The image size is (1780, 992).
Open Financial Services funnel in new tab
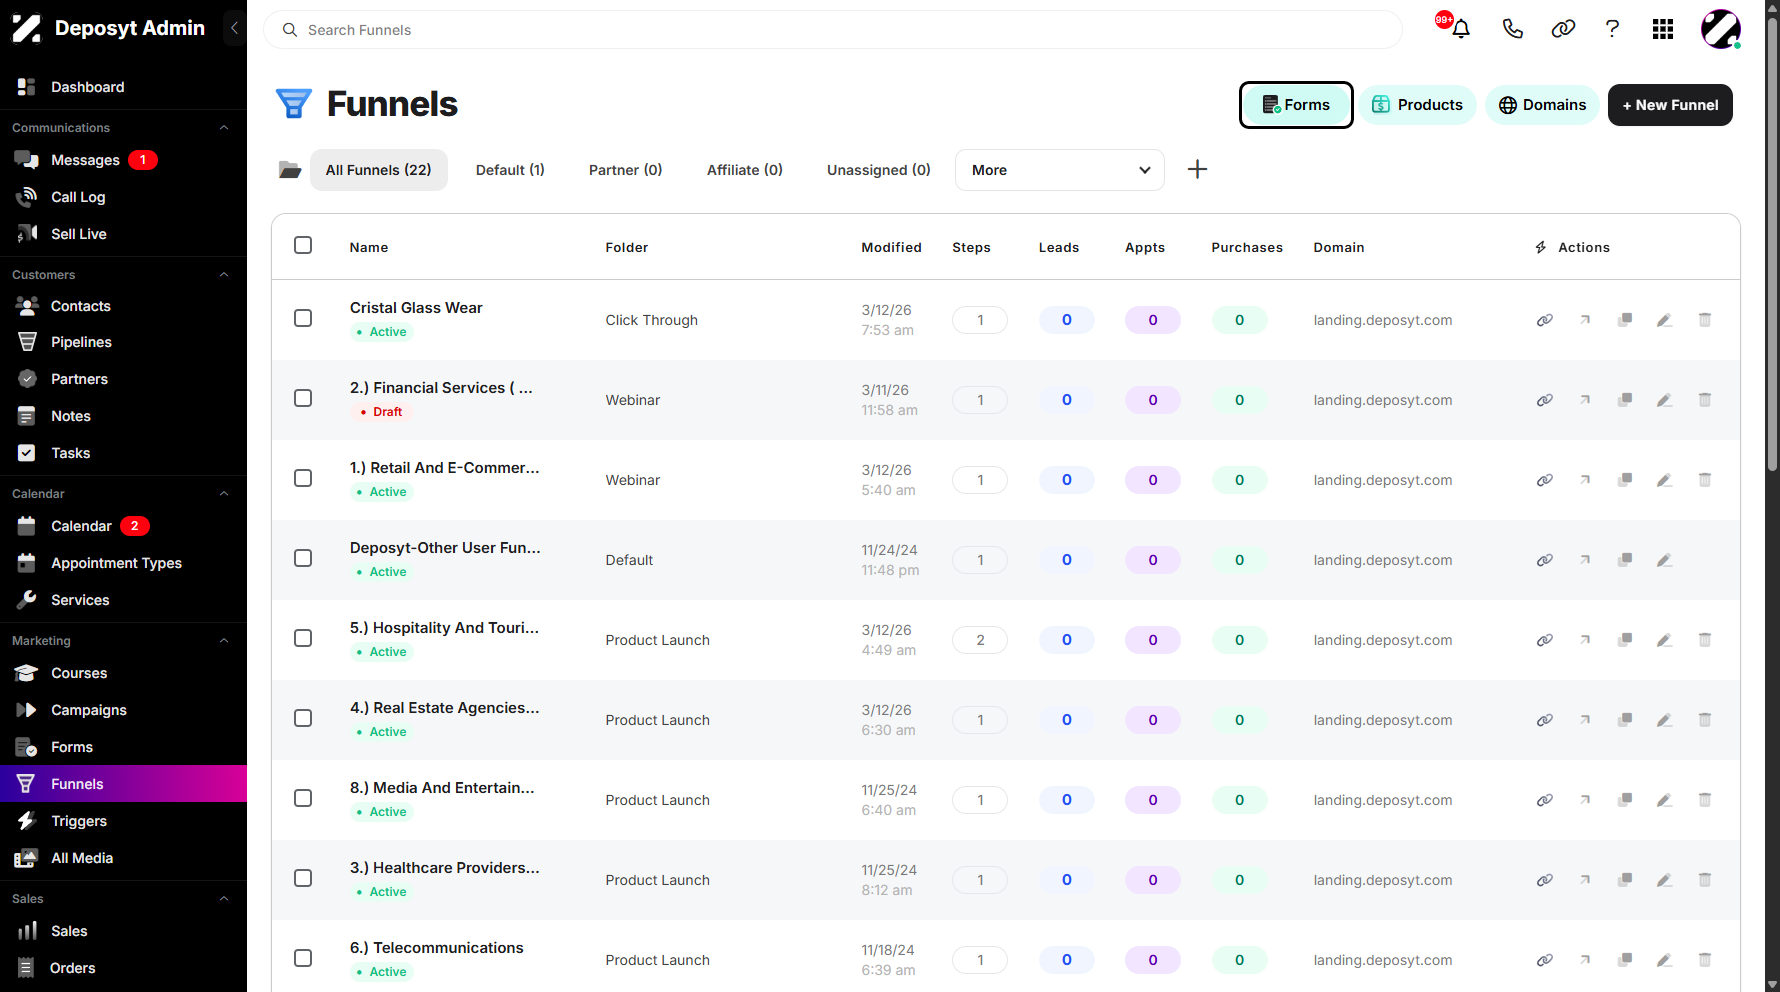(x=1585, y=400)
